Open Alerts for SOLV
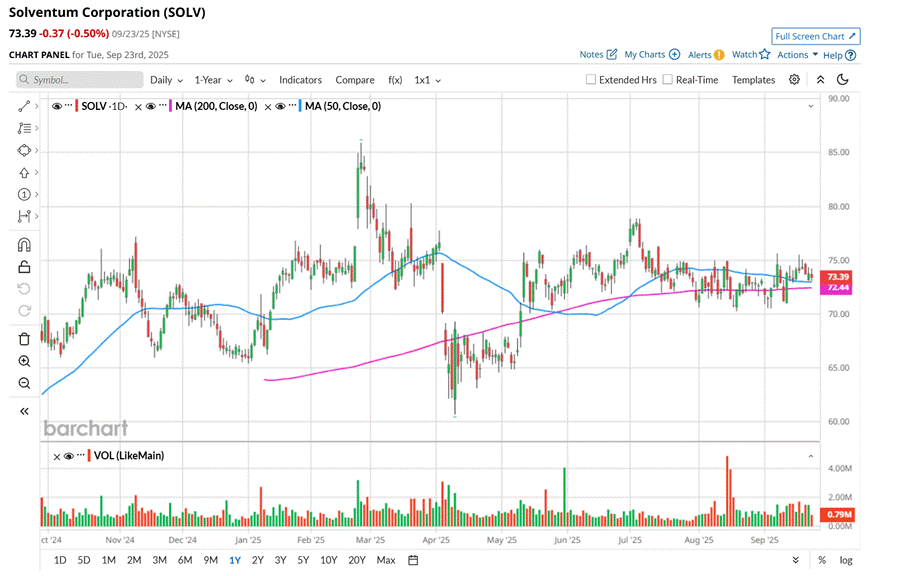 tap(706, 55)
